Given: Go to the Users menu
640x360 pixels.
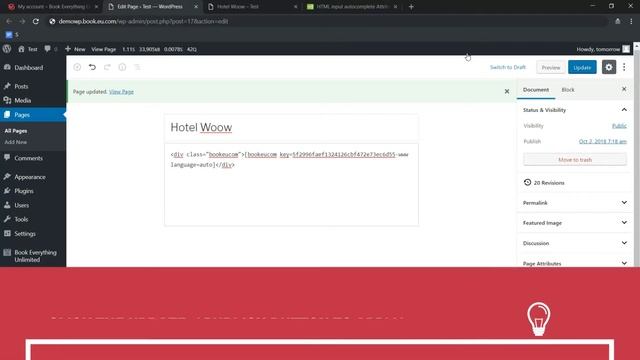Looking at the screenshot, I should [22, 205].
